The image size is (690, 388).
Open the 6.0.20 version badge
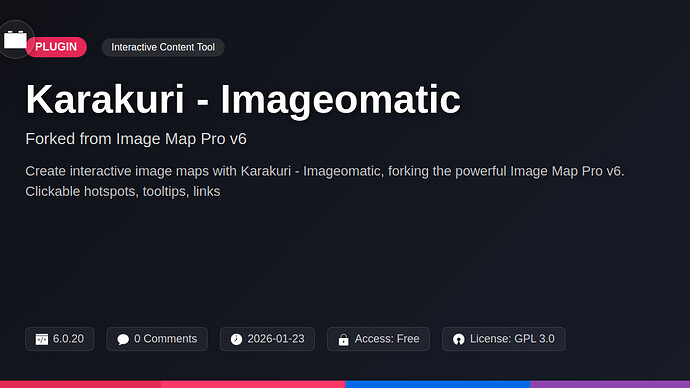59,339
